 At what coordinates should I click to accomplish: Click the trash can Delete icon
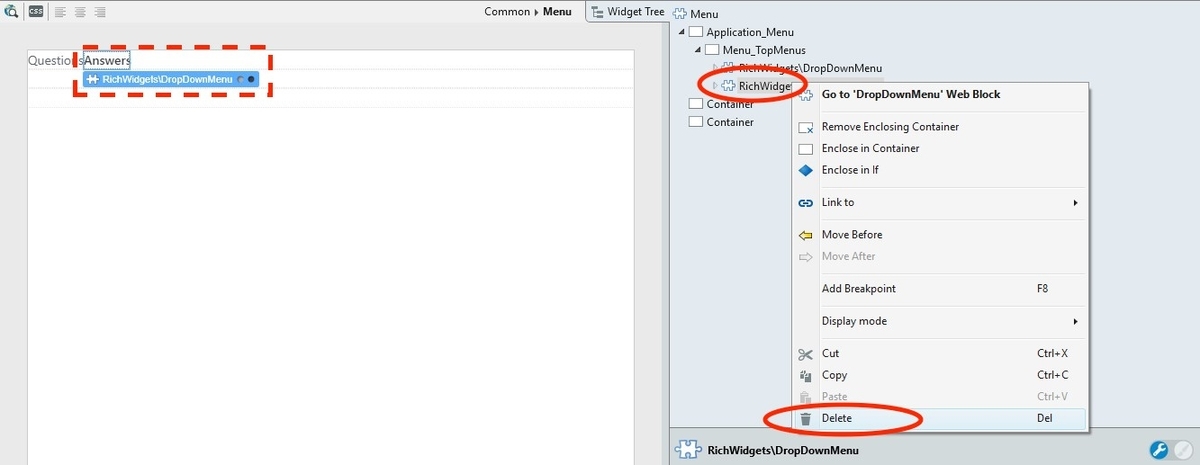pyautogui.click(x=806, y=418)
